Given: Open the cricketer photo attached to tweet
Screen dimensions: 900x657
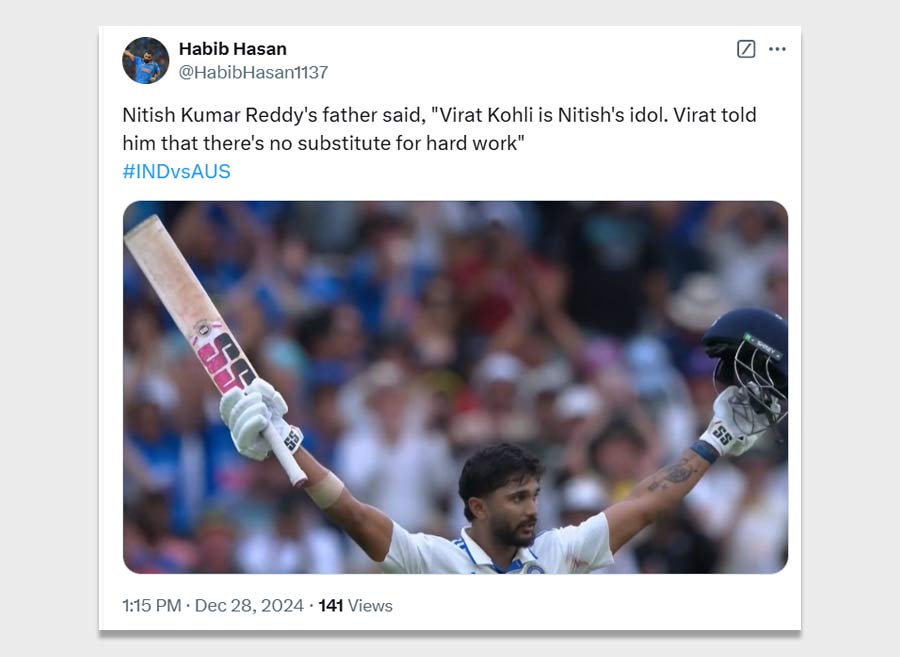Looking at the screenshot, I should point(455,387).
